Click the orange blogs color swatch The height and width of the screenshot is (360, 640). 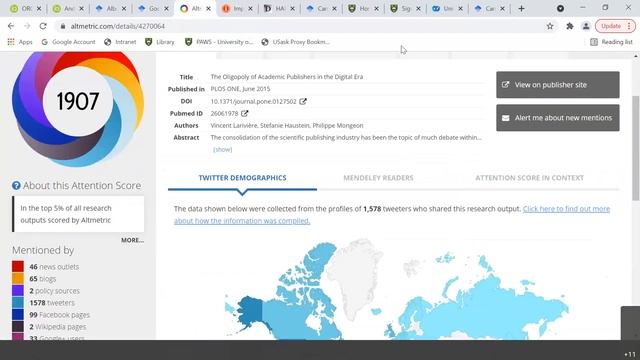coord(18,279)
